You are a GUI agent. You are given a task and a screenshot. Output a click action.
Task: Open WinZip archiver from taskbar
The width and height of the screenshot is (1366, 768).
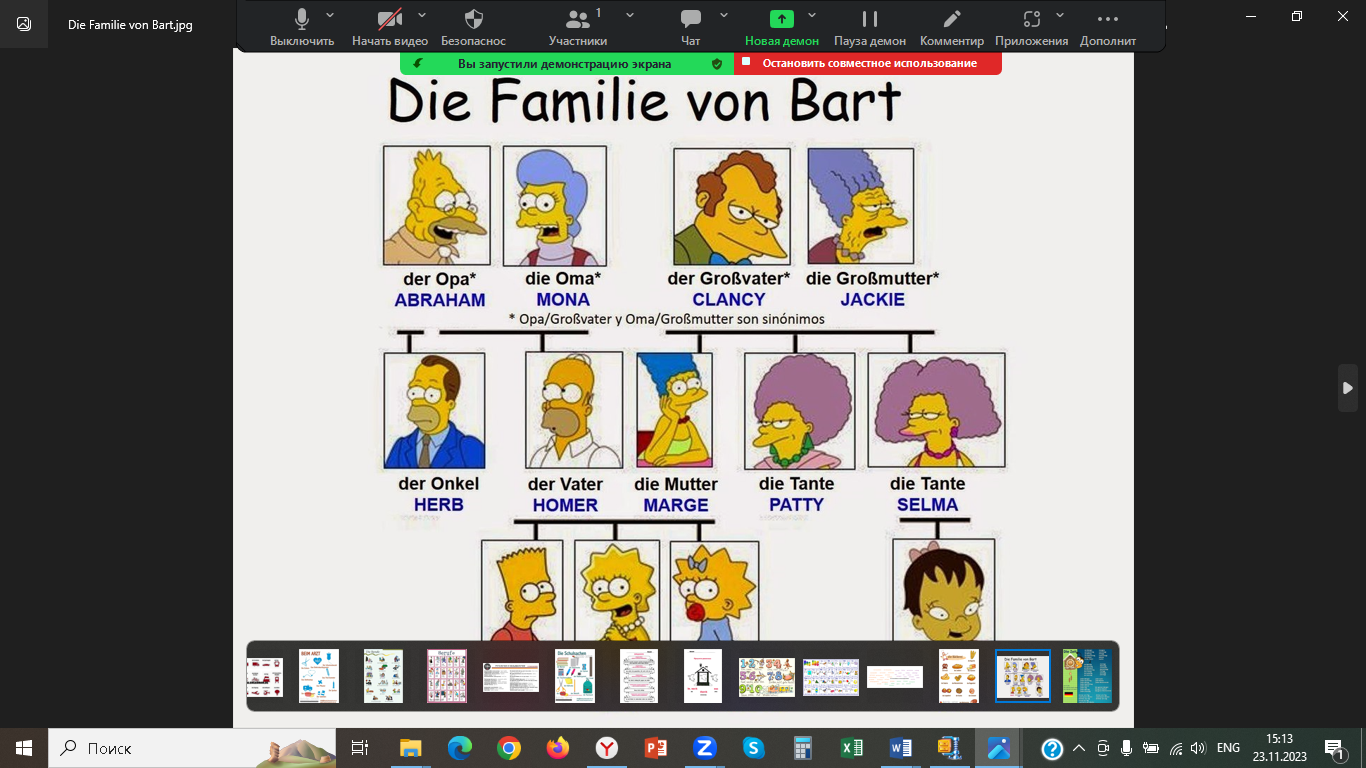pos(949,747)
